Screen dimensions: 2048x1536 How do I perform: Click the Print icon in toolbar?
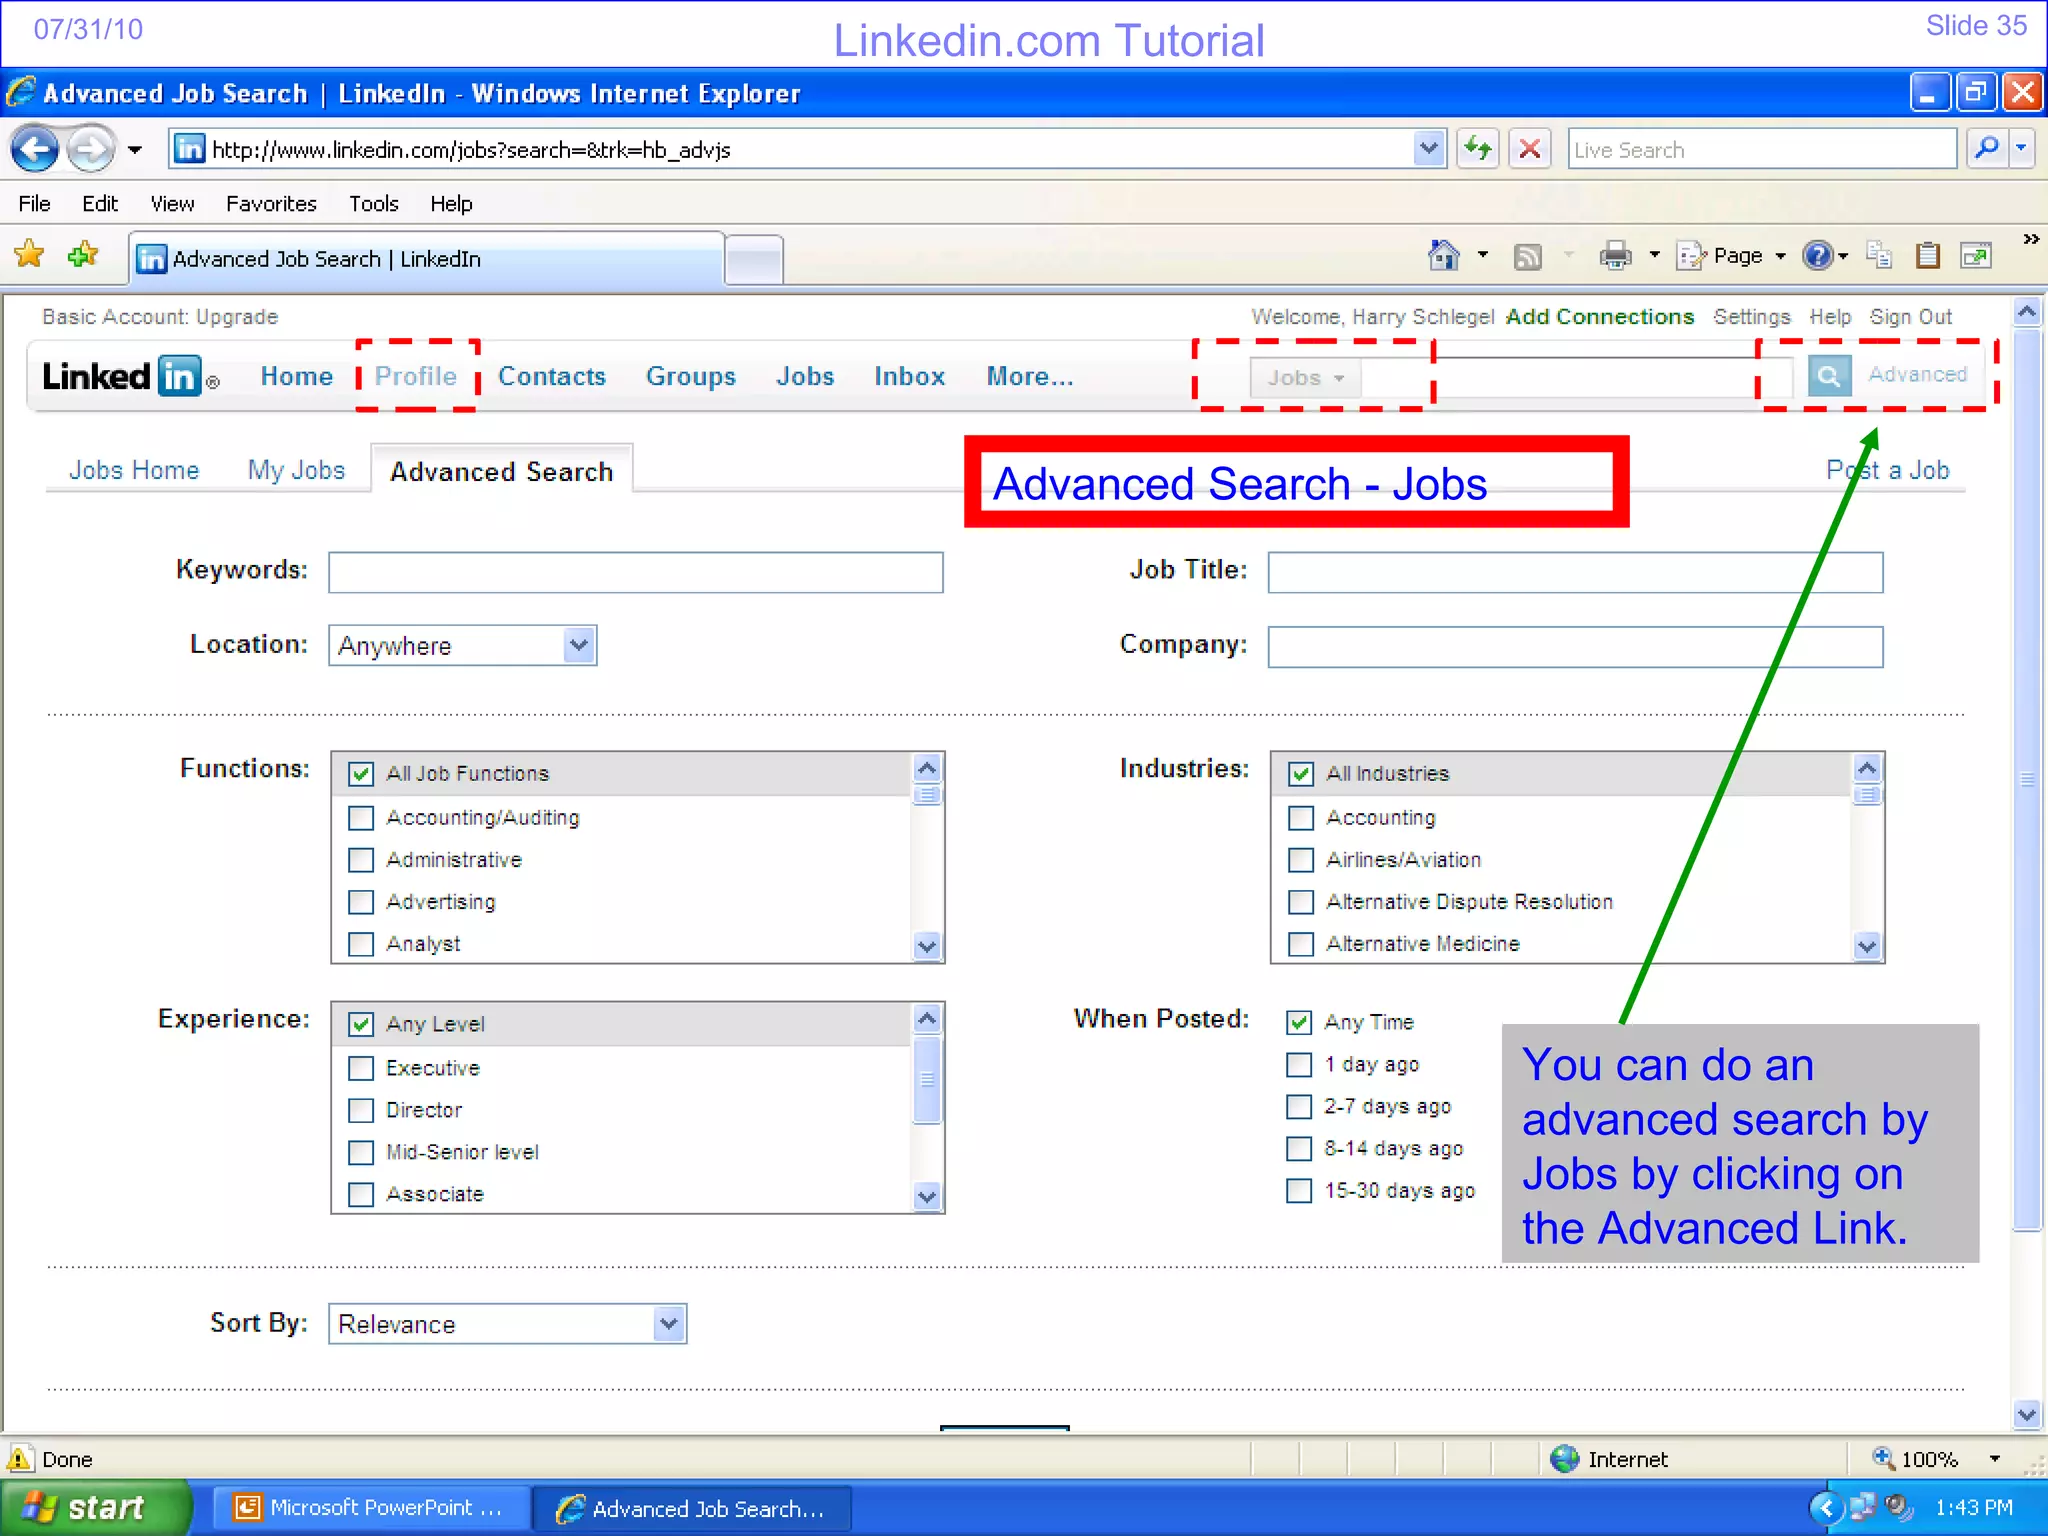[1615, 256]
